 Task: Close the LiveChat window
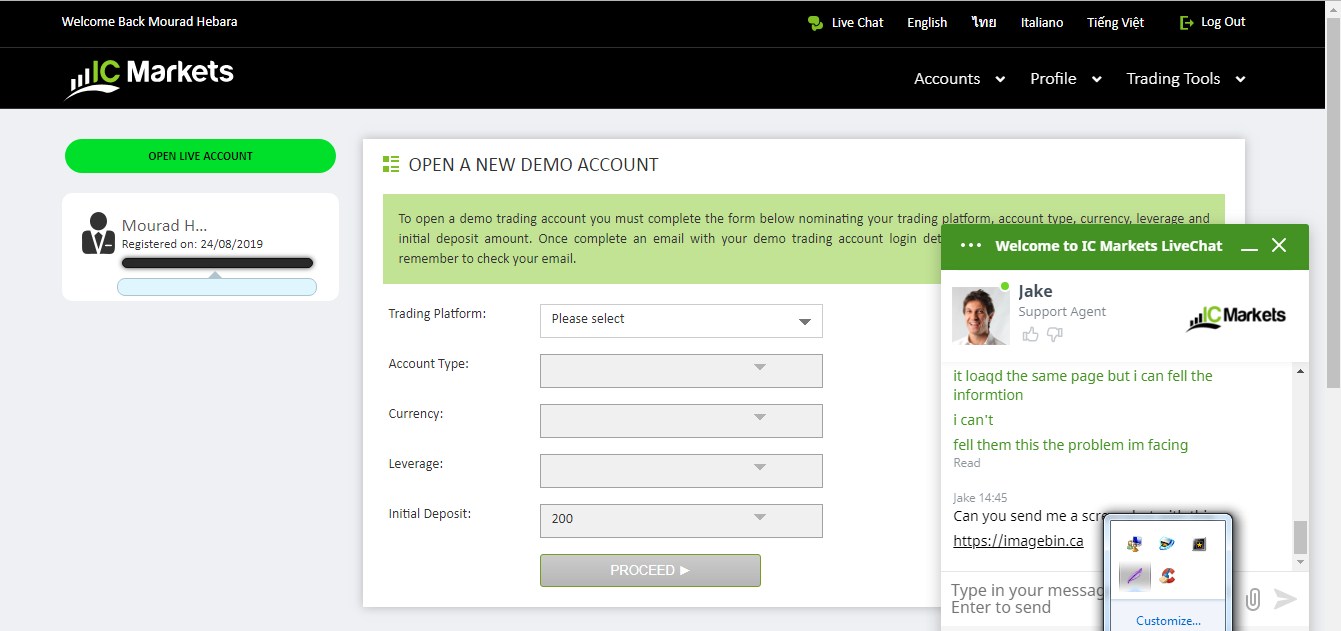coord(1279,245)
